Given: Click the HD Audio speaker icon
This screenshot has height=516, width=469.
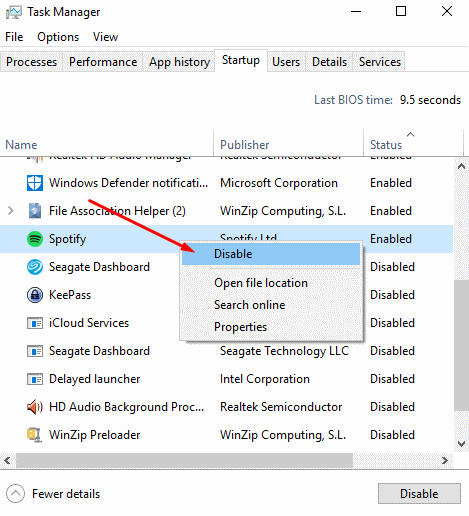Looking at the screenshot, I should (x=35, y=407).
